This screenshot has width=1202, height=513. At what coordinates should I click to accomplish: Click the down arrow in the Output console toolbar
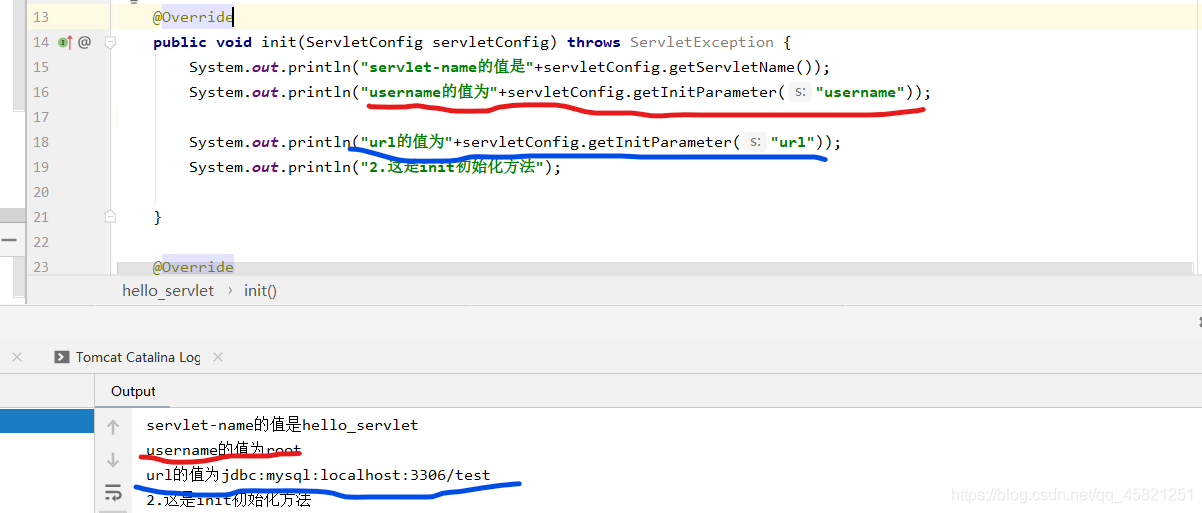[x=113, y=460]
